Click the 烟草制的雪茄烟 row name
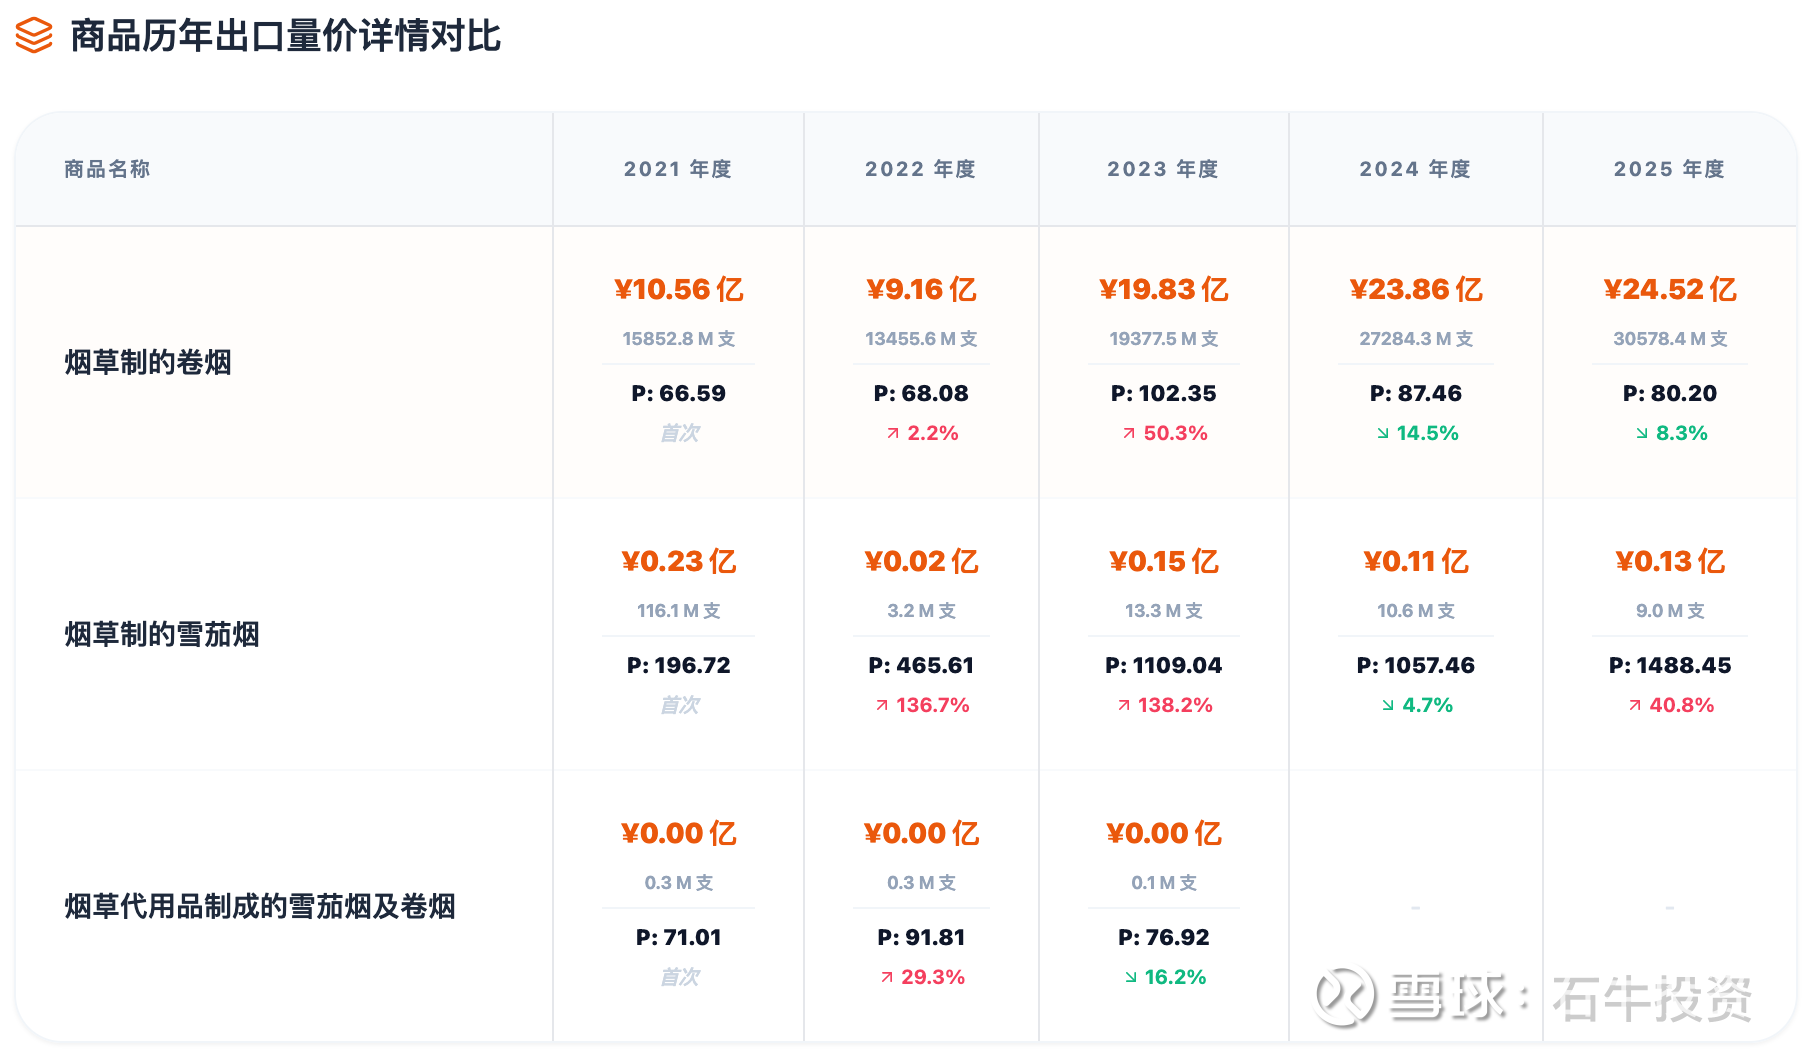Viewport: 1806px width, 1054px height. [162, 634]
